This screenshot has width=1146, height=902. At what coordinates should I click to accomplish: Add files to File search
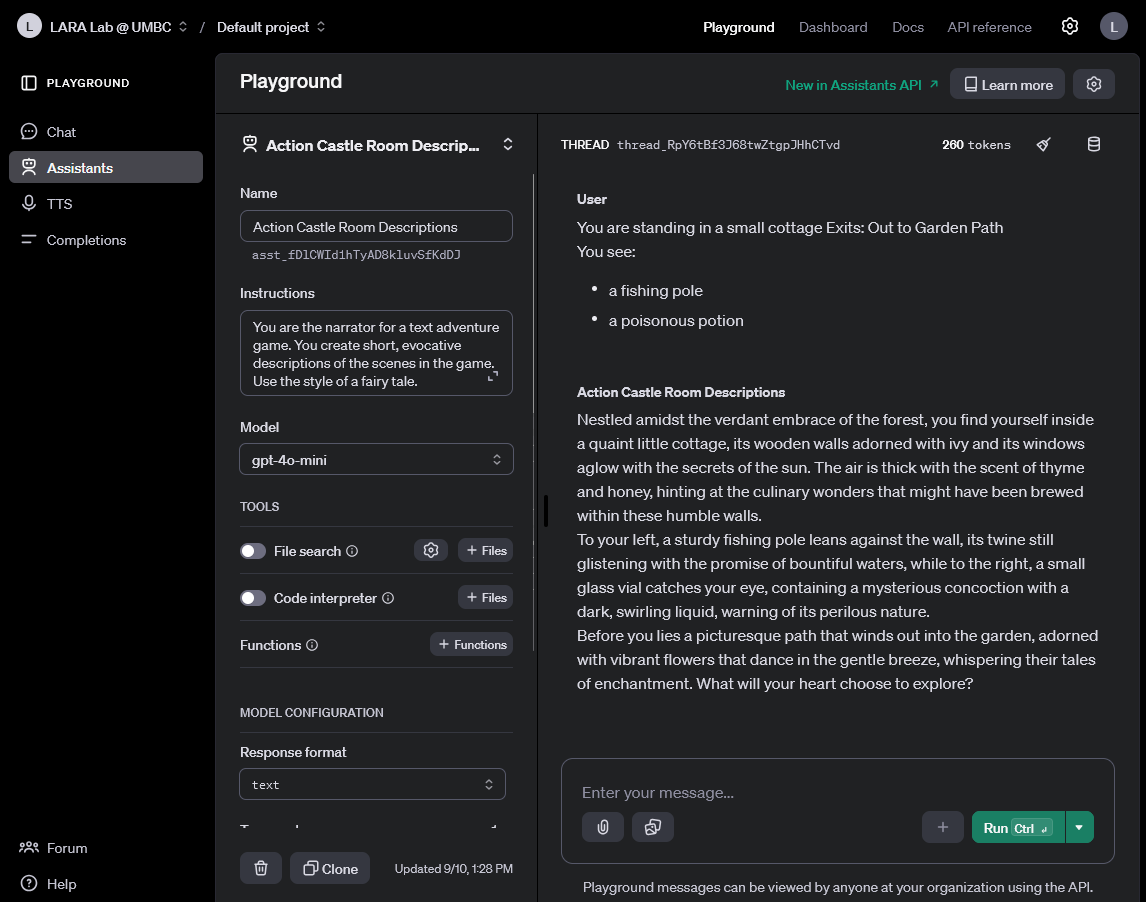tap(486, 550)
